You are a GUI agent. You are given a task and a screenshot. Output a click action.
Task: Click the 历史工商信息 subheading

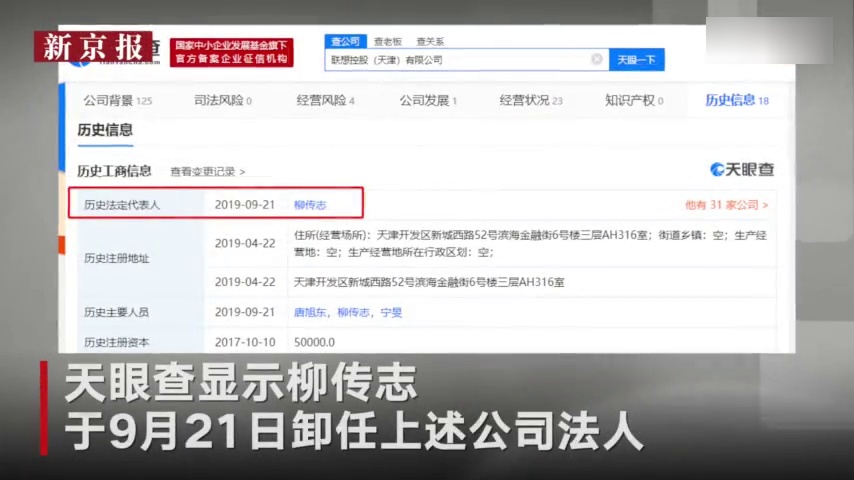(x=114, y=171)
